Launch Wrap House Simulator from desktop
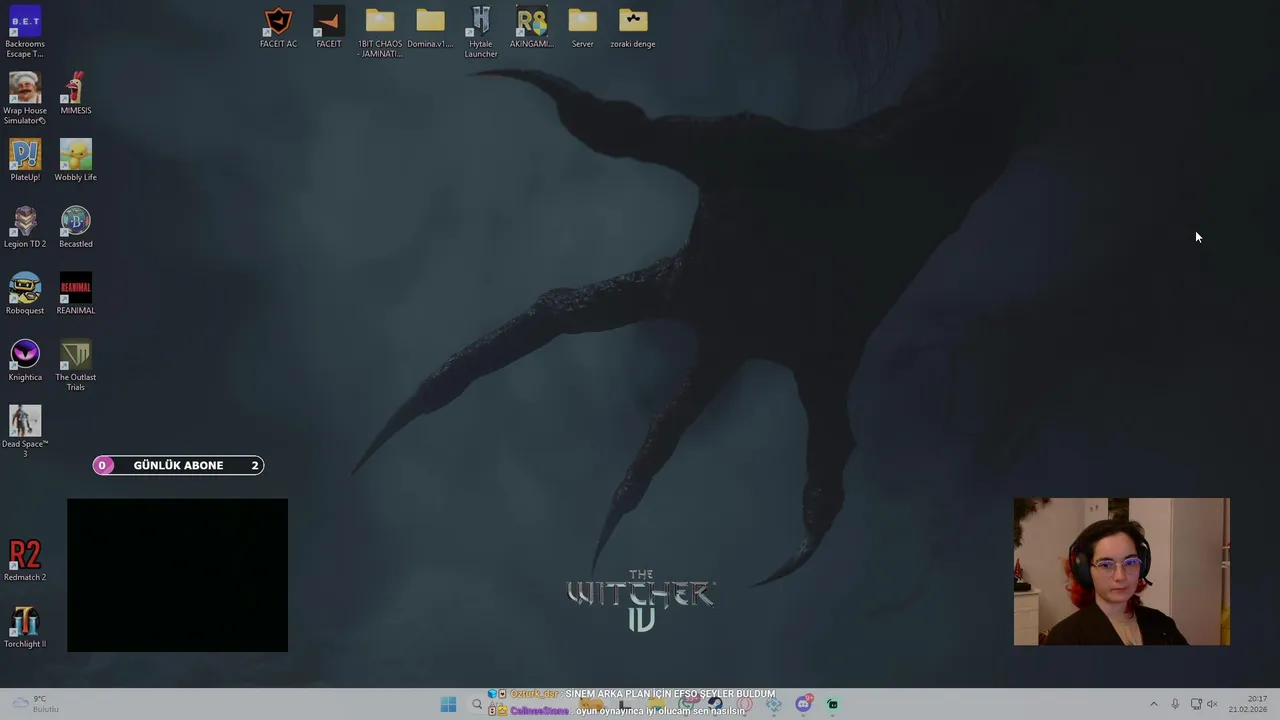 tap(25, 97)
